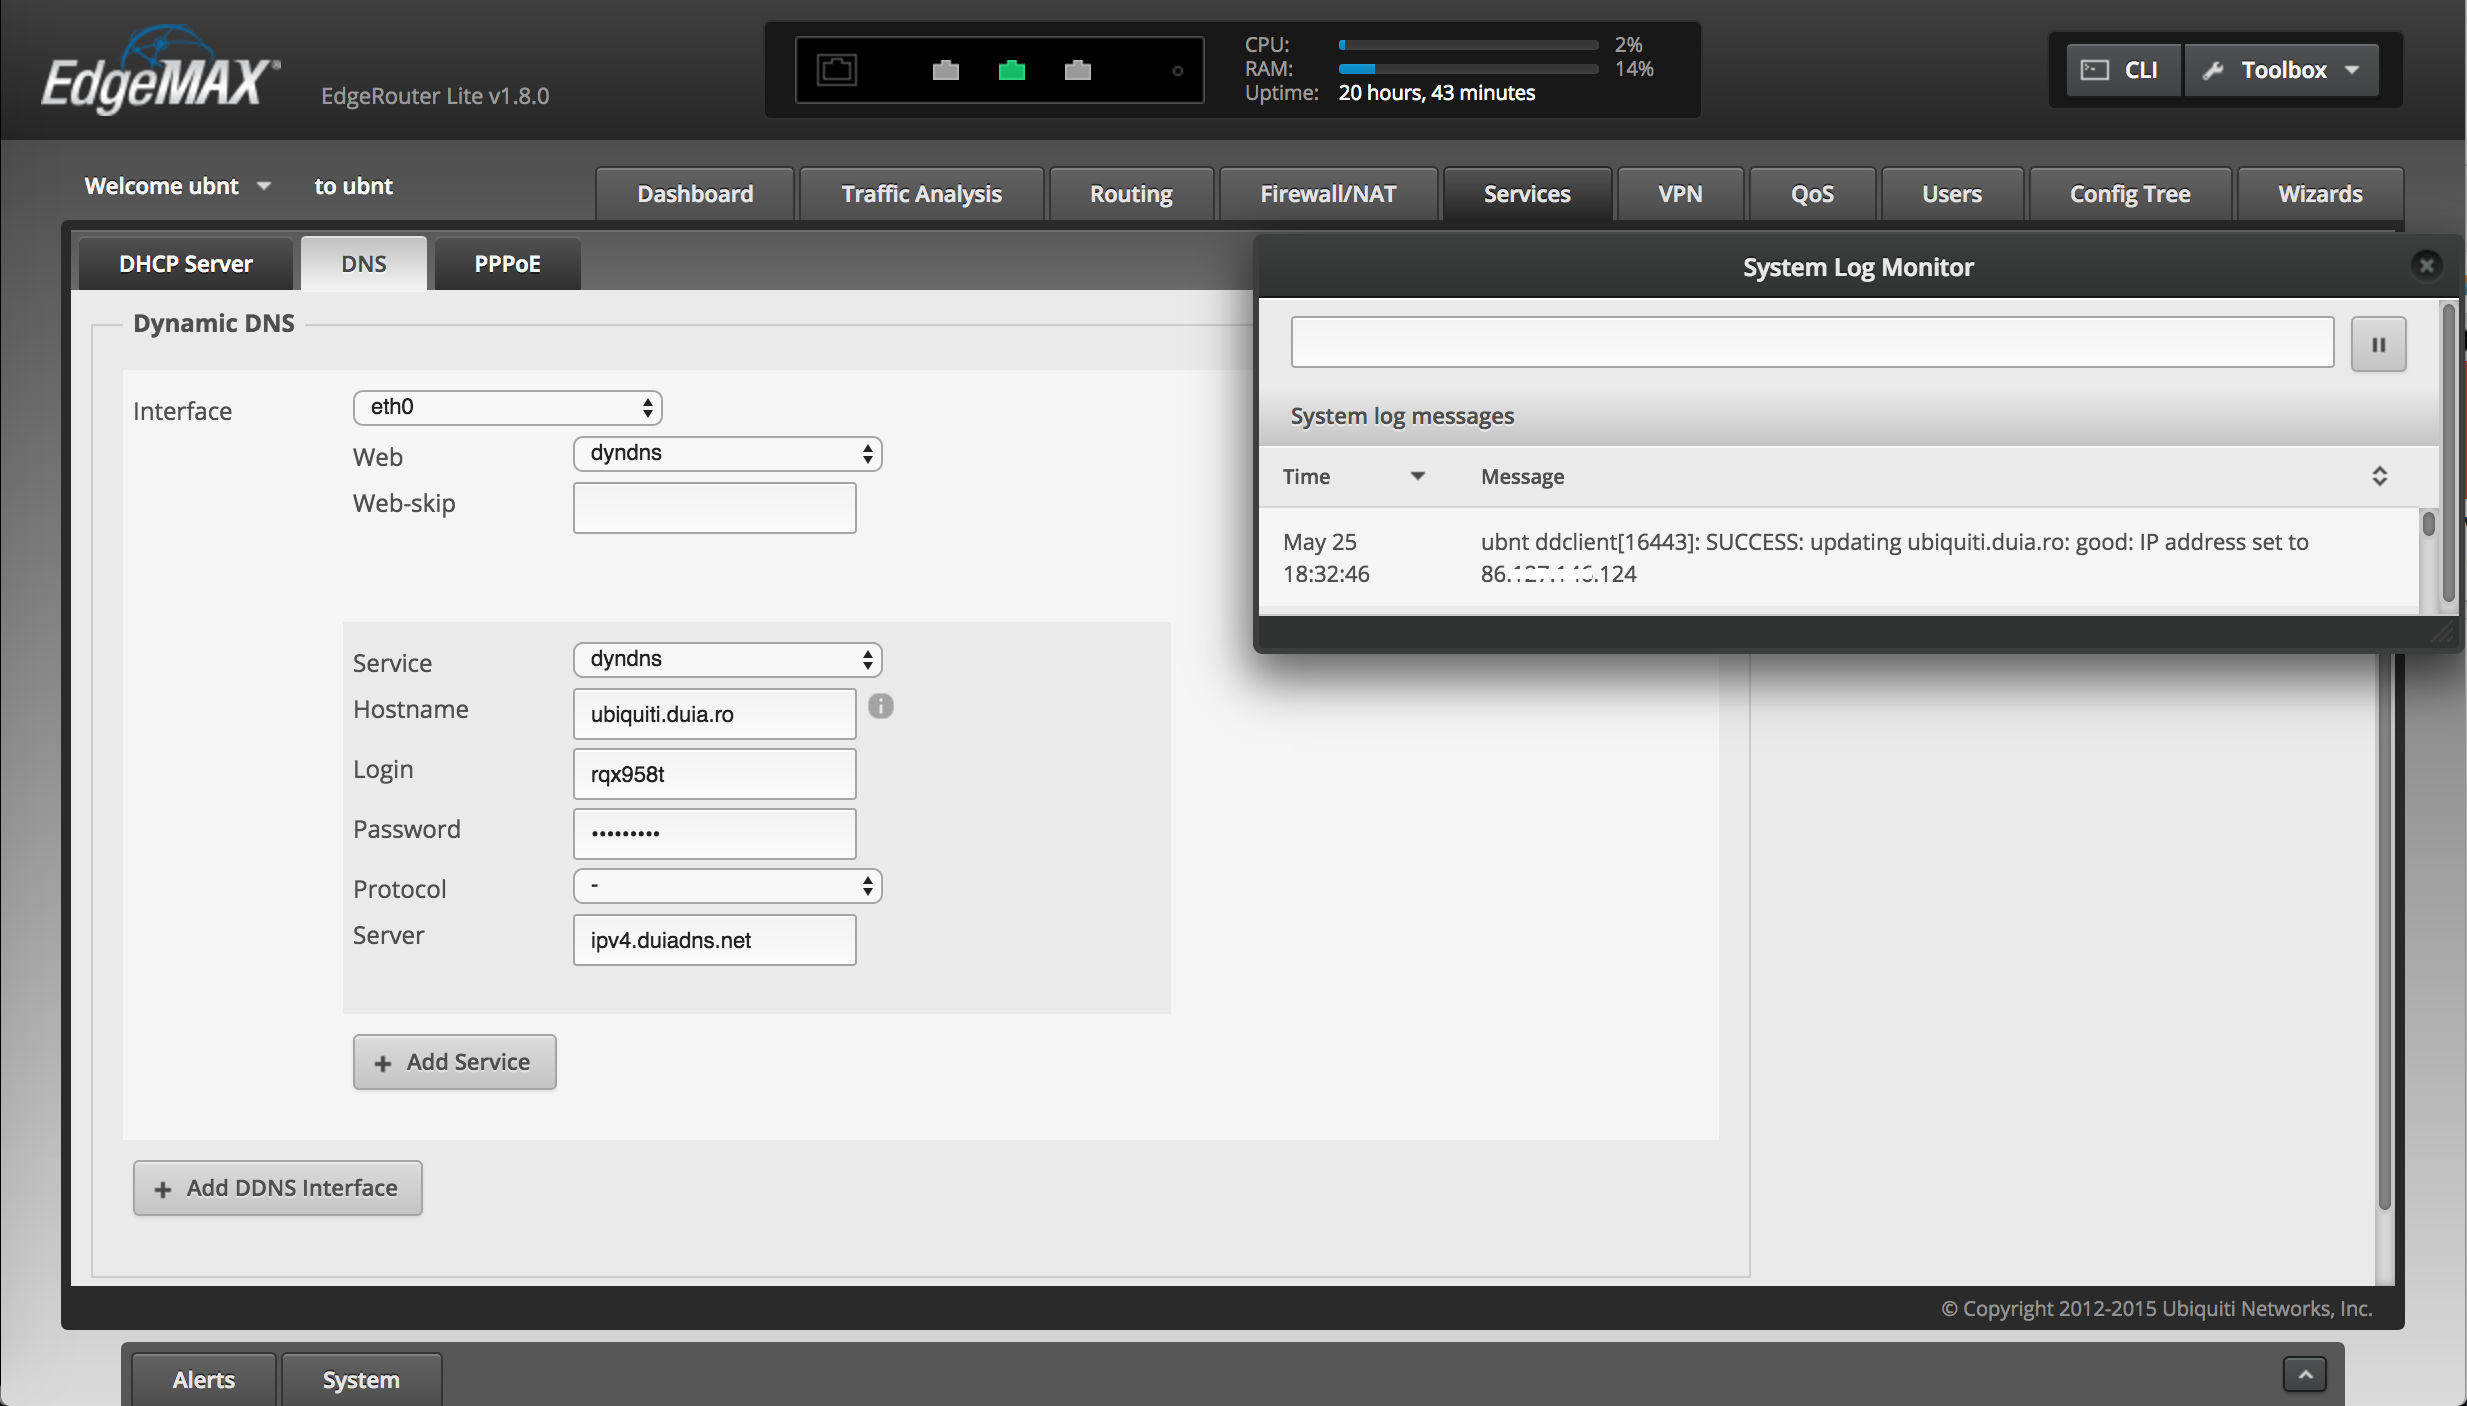
Task: Expand the bottom panel with up arrow
Action: point(2305,1374)
